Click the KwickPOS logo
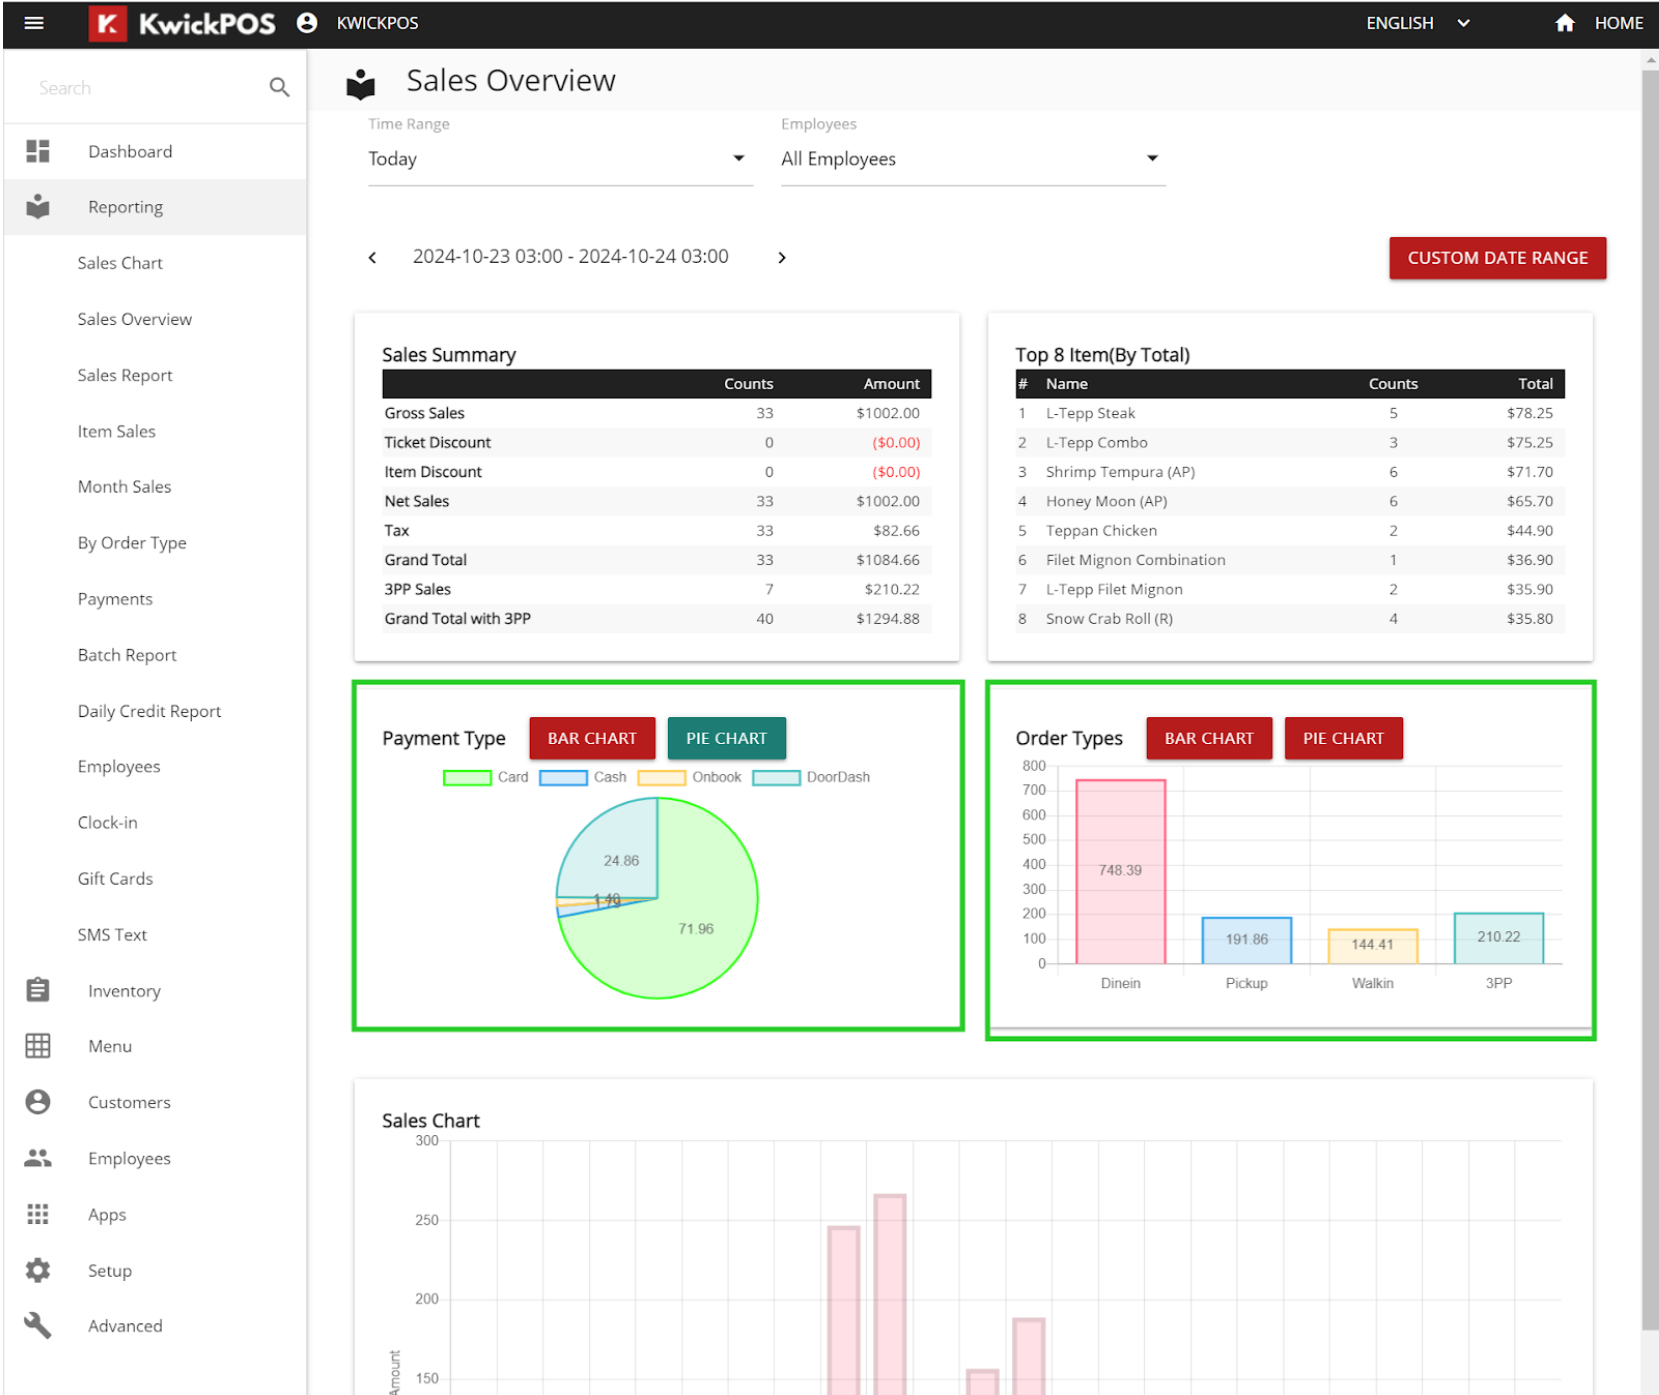Screen dimensions: 1659x1395 [x=182, y=23]
